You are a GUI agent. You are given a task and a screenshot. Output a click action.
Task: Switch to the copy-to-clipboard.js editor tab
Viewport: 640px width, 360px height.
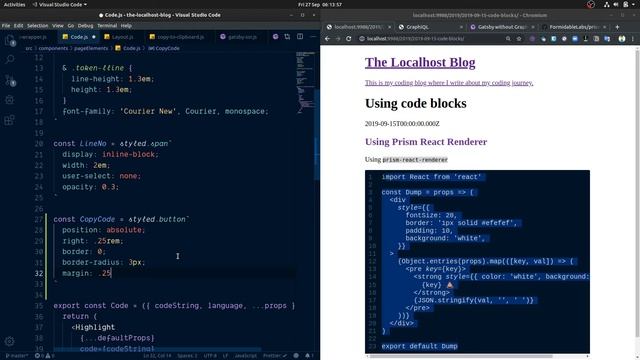[x=180, y=37]
